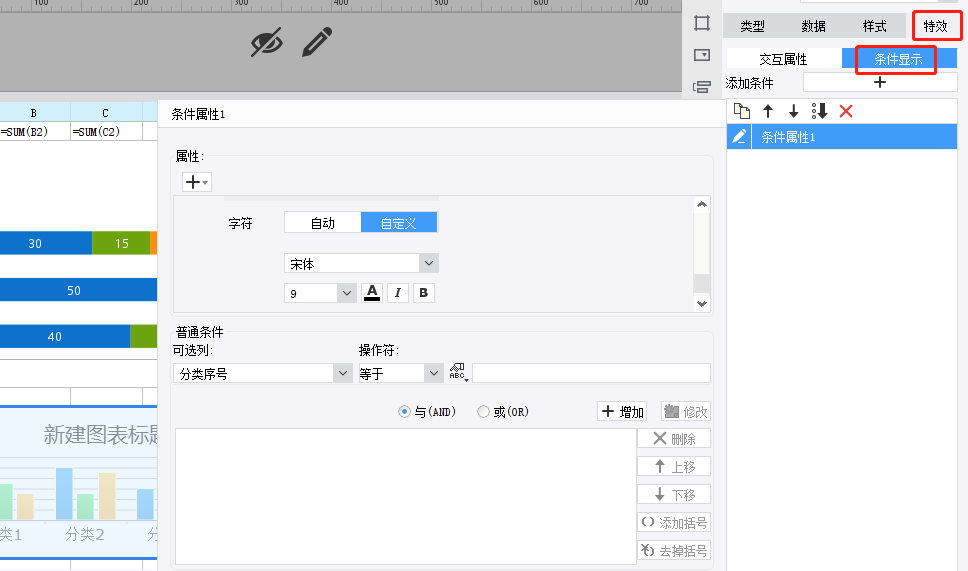Switch to the 特效 tab
The height and width of the screenshot is (571, 968).
point(935,26)
